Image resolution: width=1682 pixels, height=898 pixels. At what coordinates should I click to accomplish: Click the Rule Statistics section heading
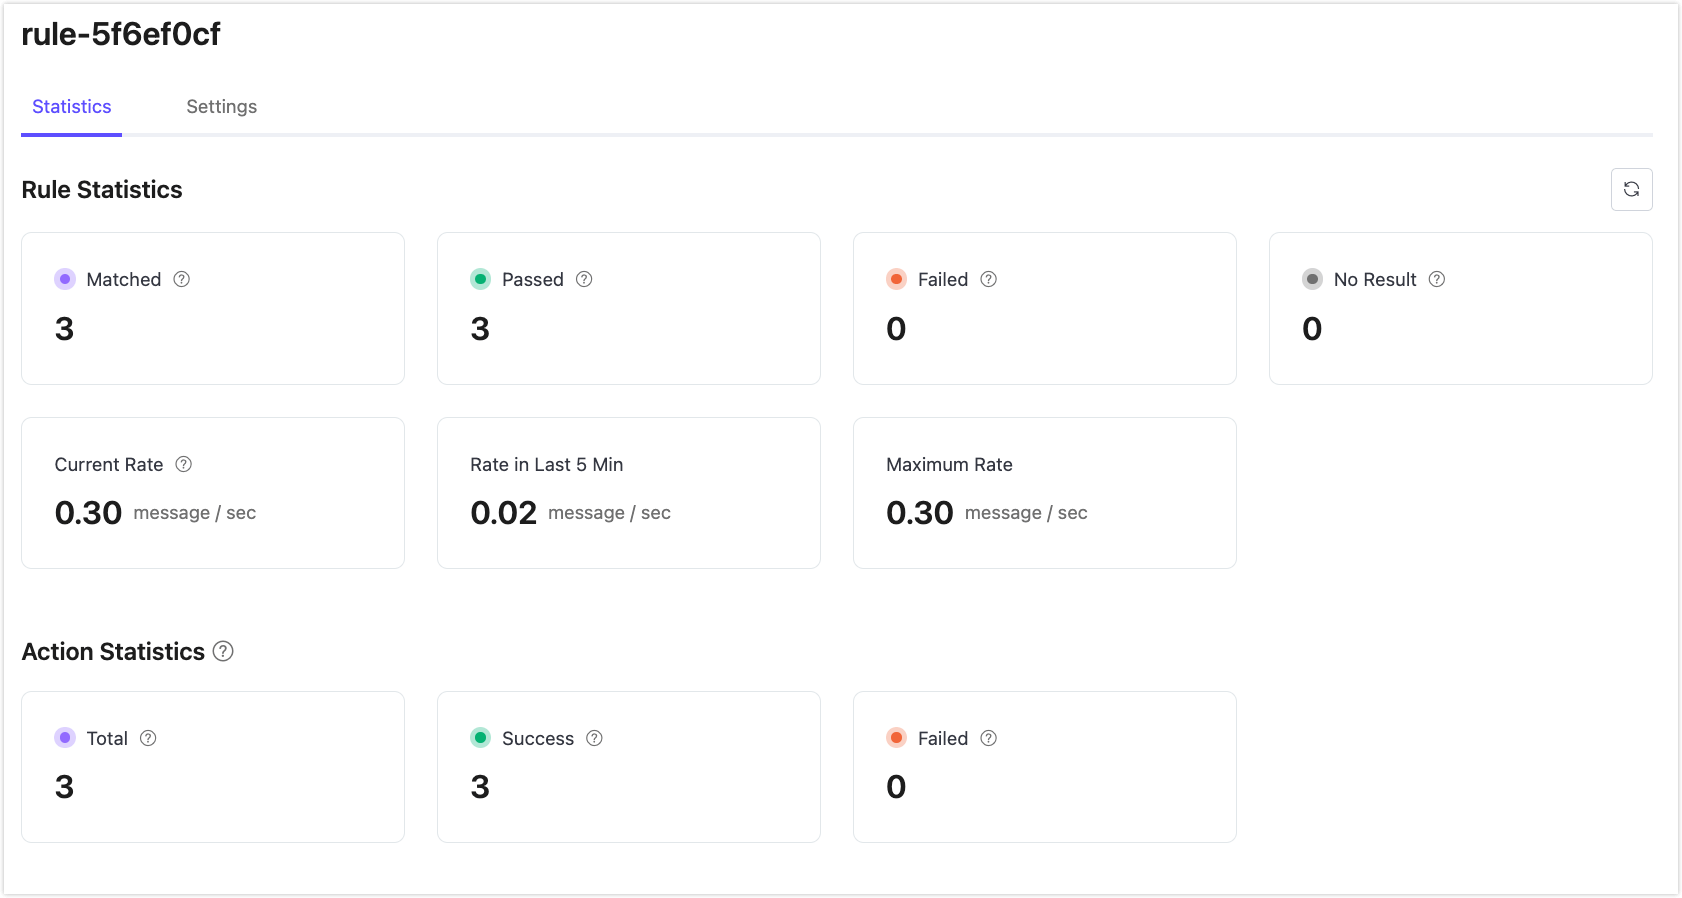tap(102, 190)
